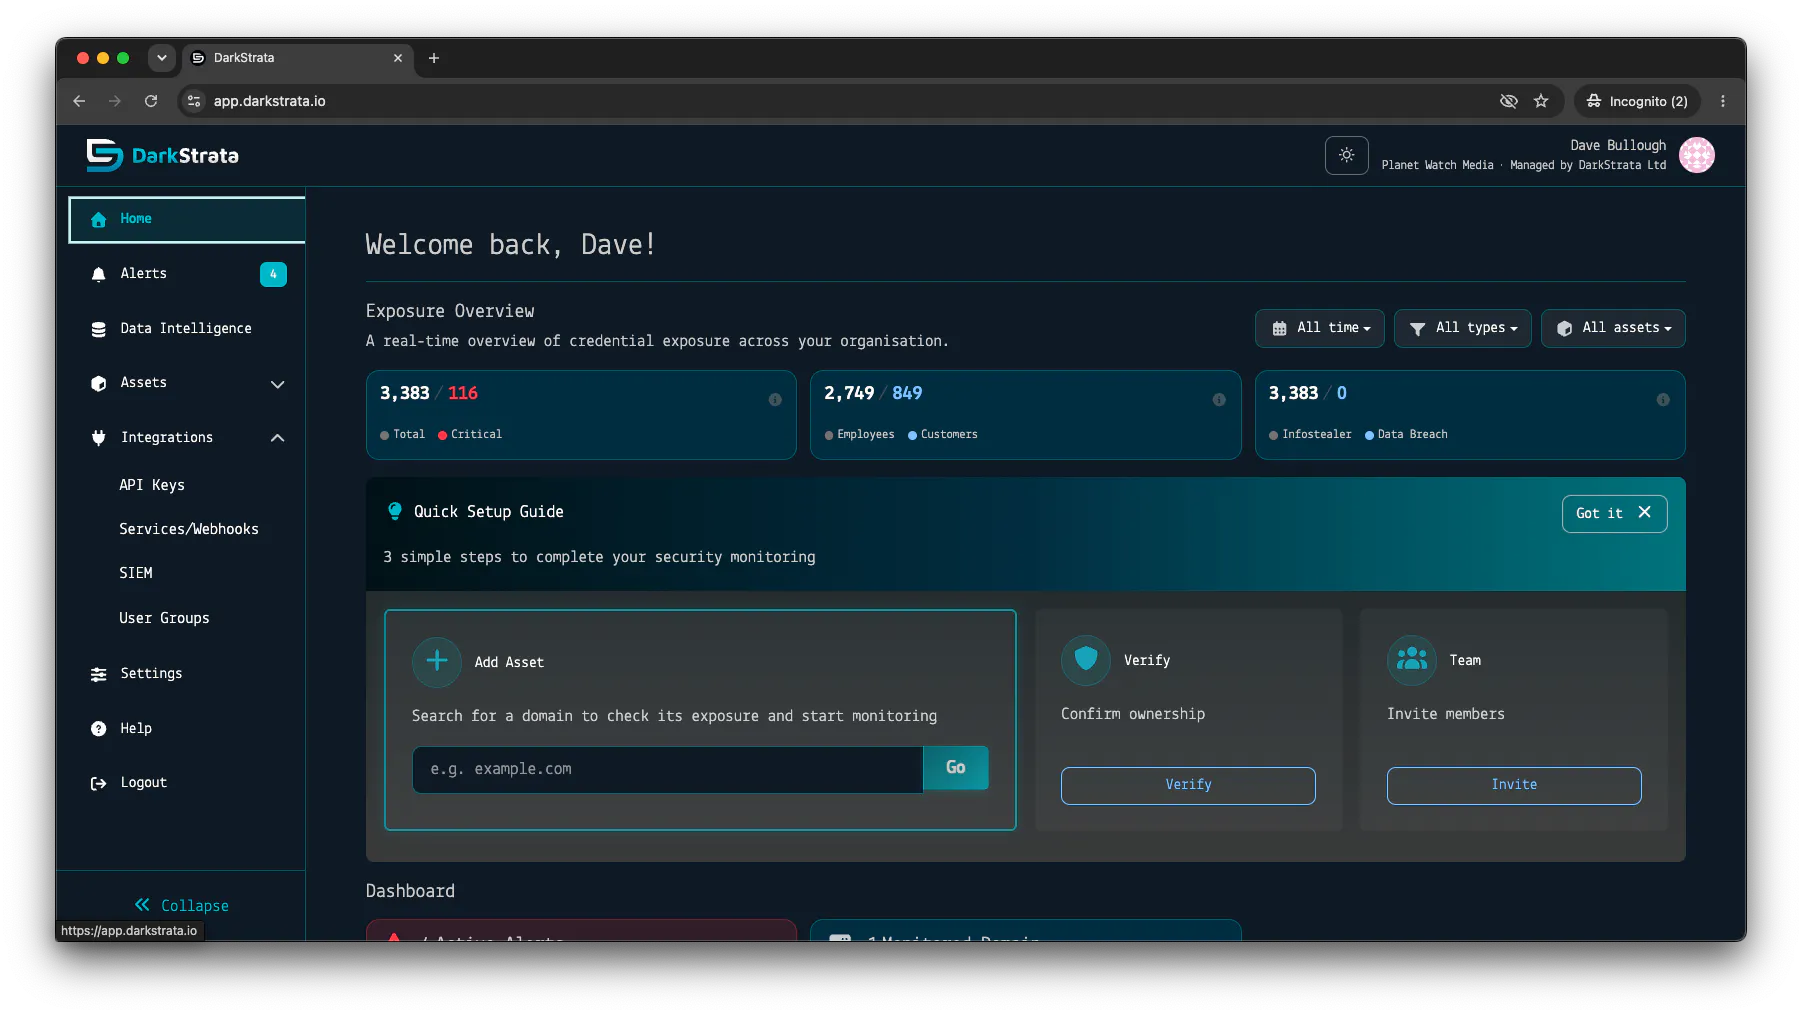Click the Logout arrow icon
Screen dimensions: 1802x1015
click(98, 784)
